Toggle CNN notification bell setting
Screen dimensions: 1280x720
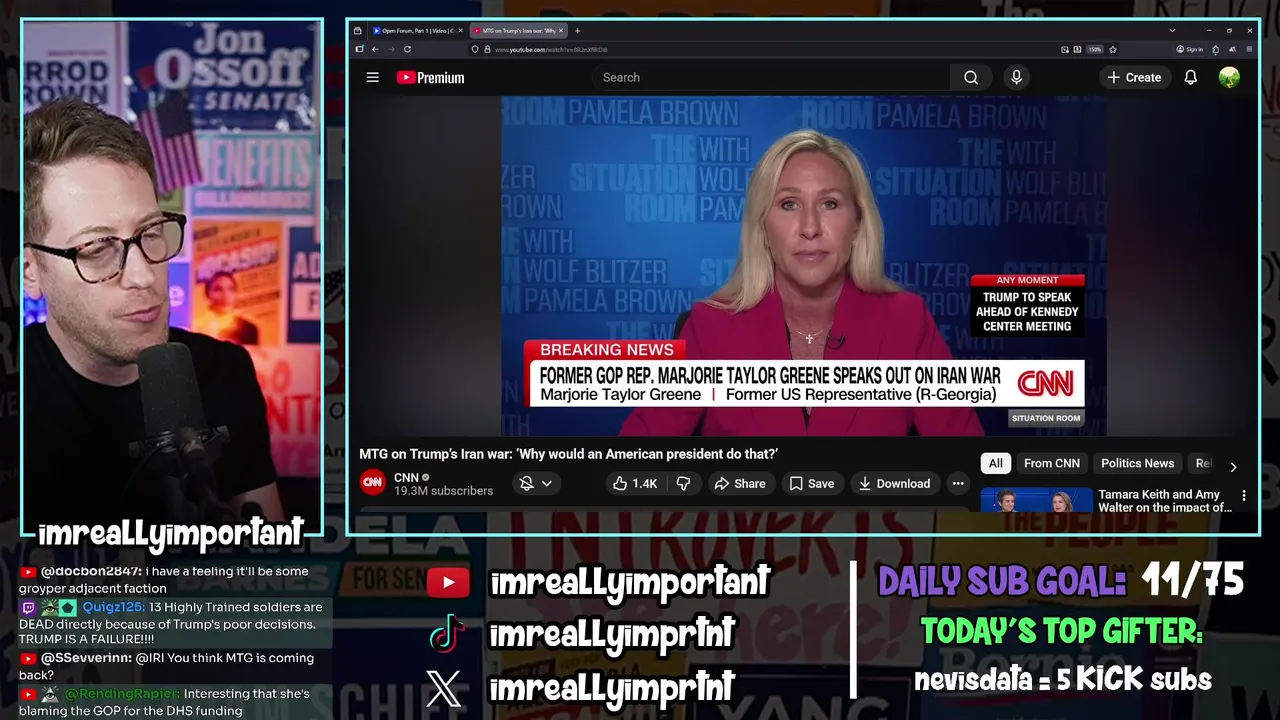(527, 483)
